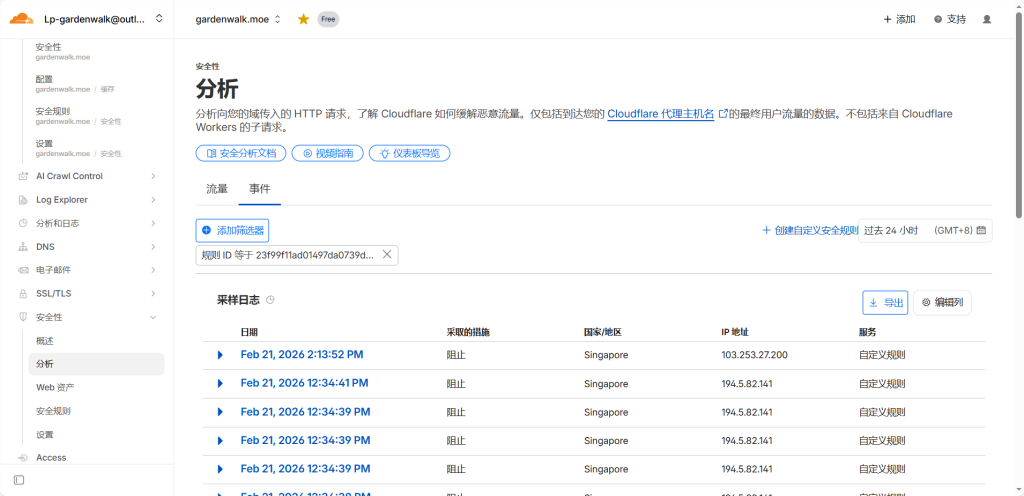1024x496 pixels.
Task: Click the SSL/TLS lock icon
Action: click(x=24, y=294)
